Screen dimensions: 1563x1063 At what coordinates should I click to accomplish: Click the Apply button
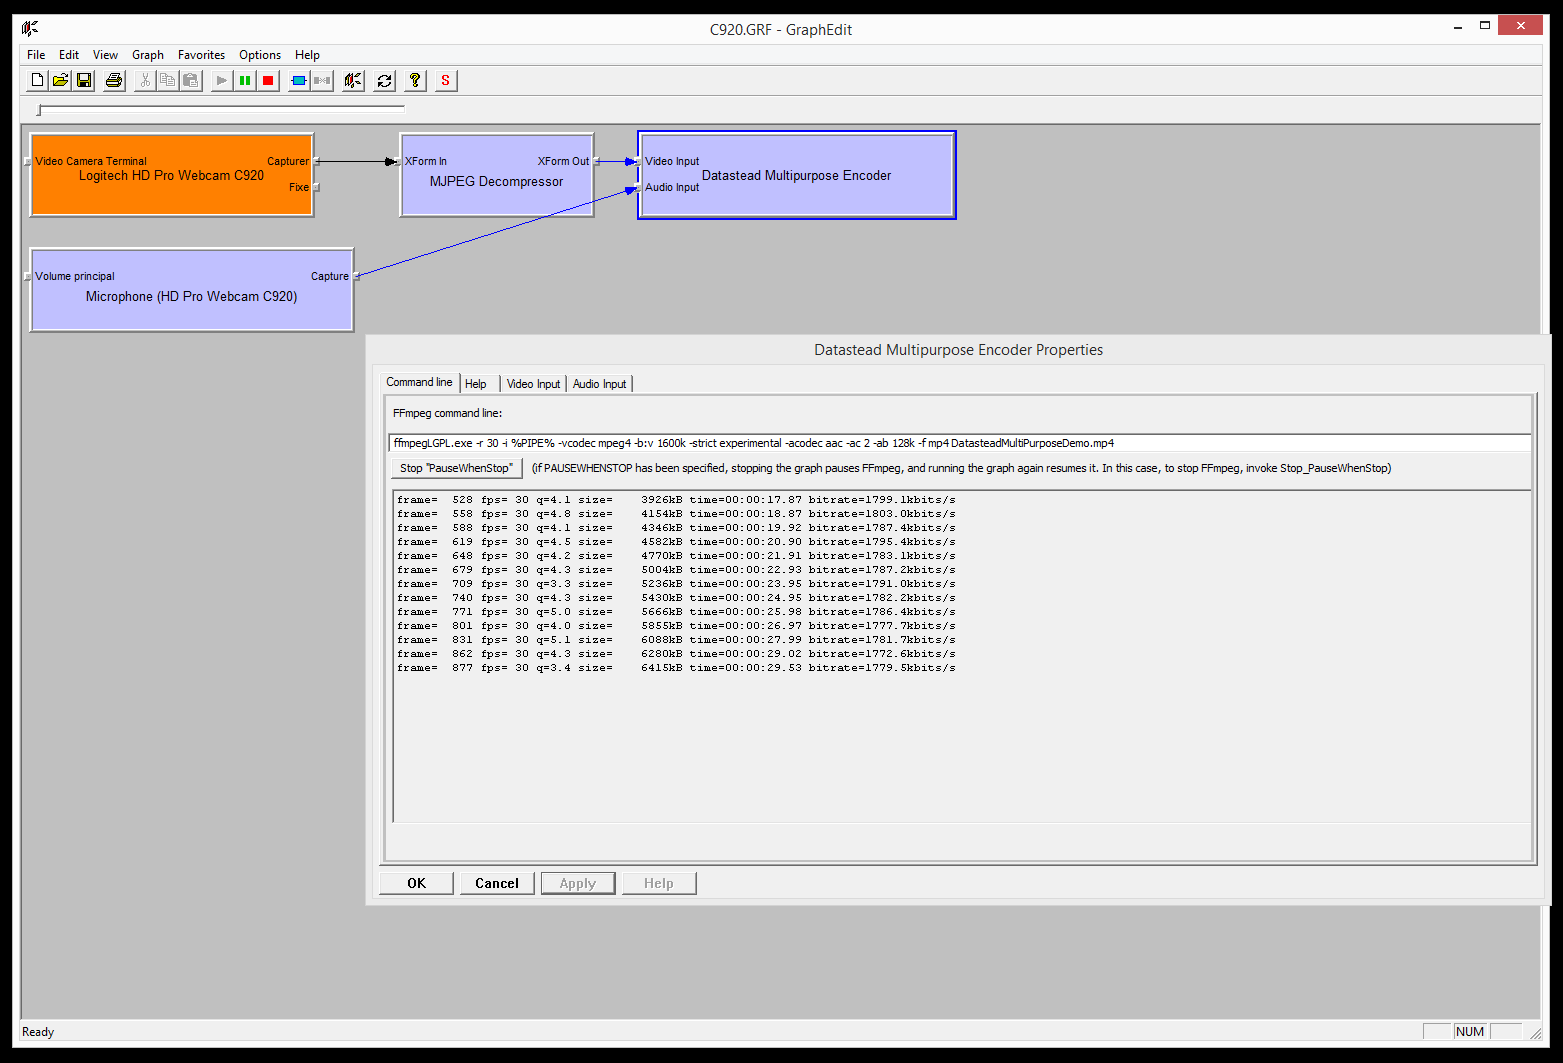(578, 883)
